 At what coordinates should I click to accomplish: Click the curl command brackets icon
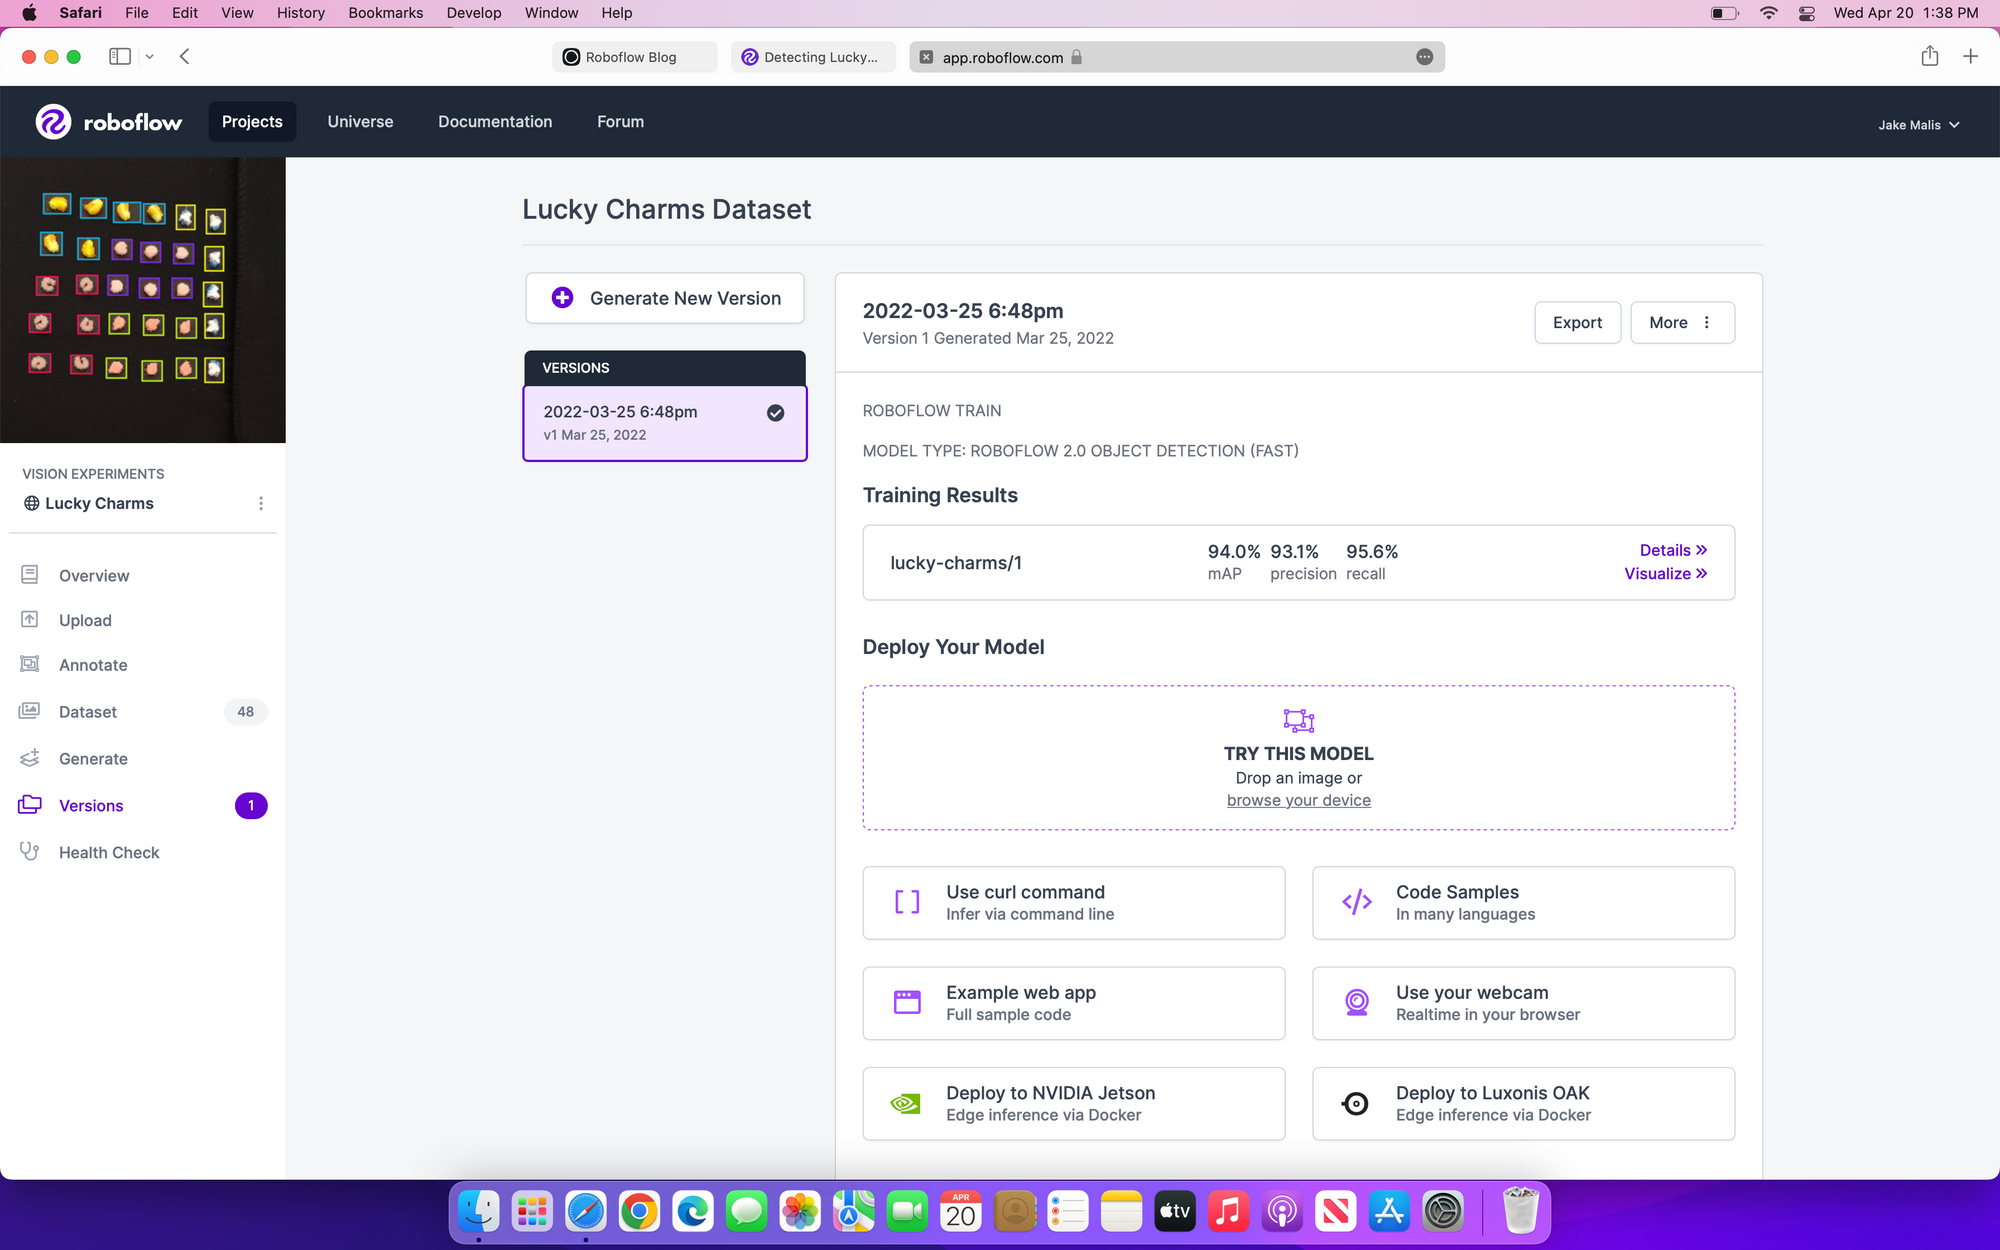coord(907,902)
